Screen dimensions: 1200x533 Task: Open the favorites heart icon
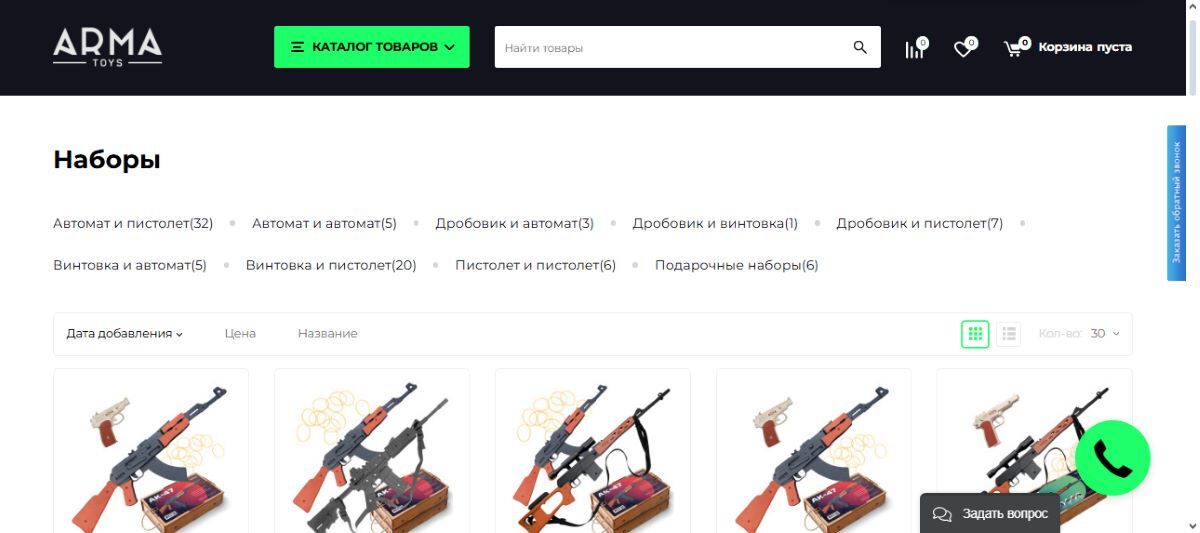click(x=964, y=48)
